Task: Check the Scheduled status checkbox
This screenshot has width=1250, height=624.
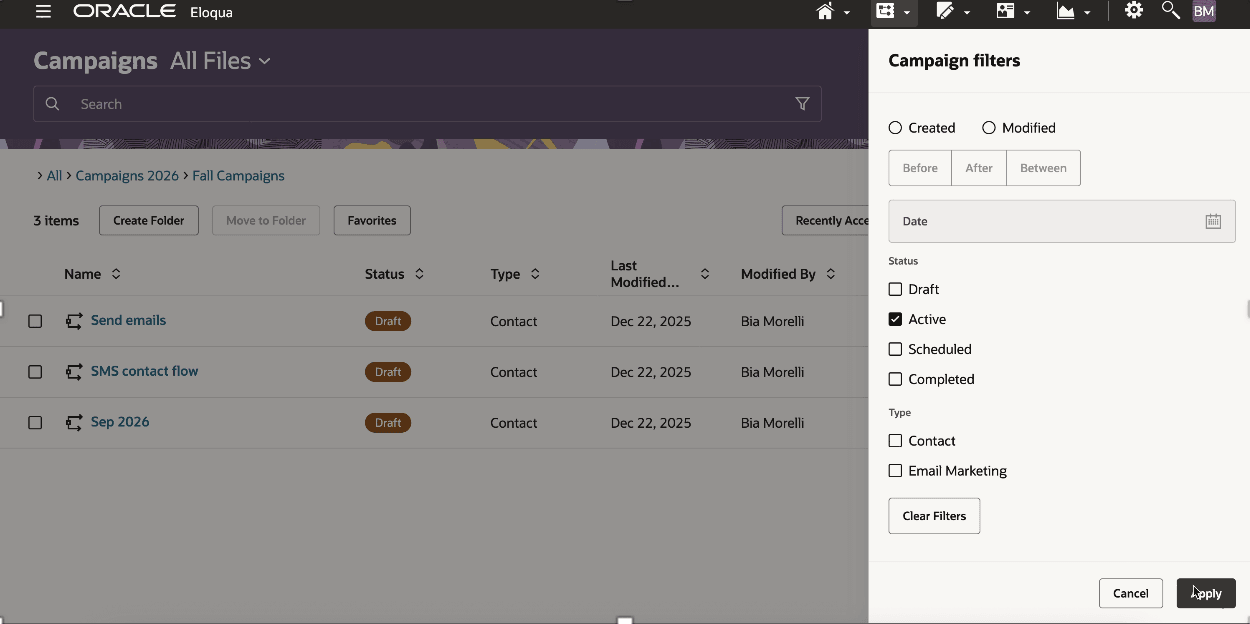Action: 895,349
